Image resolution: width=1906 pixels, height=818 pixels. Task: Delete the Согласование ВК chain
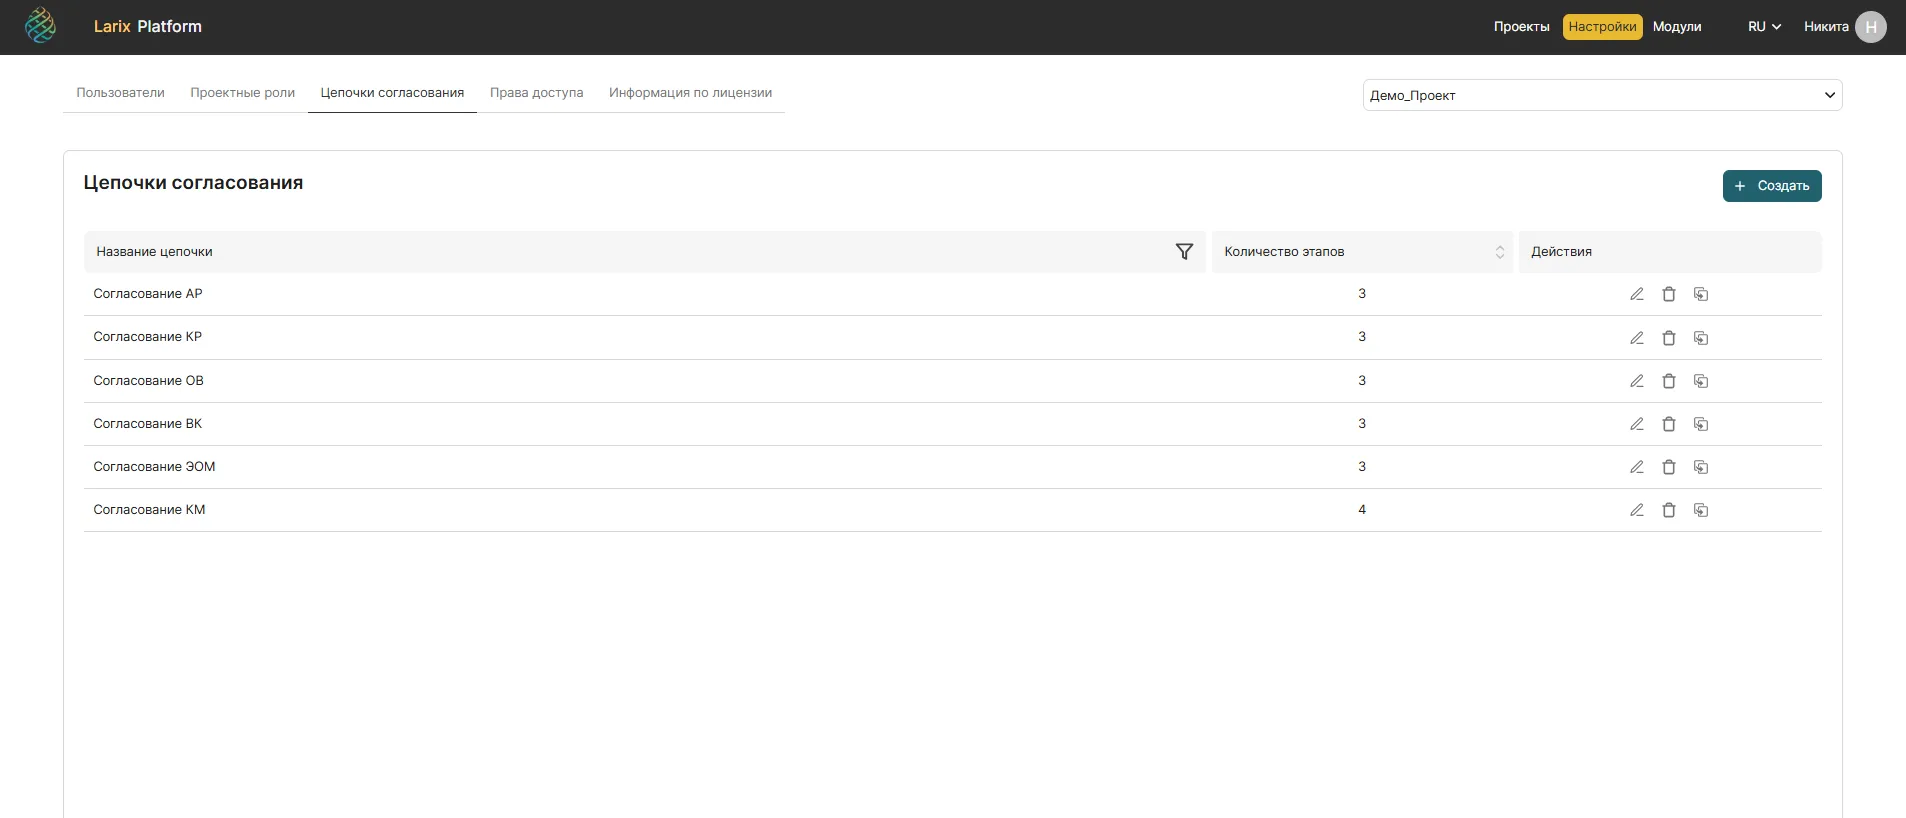tap(1669, 424)
